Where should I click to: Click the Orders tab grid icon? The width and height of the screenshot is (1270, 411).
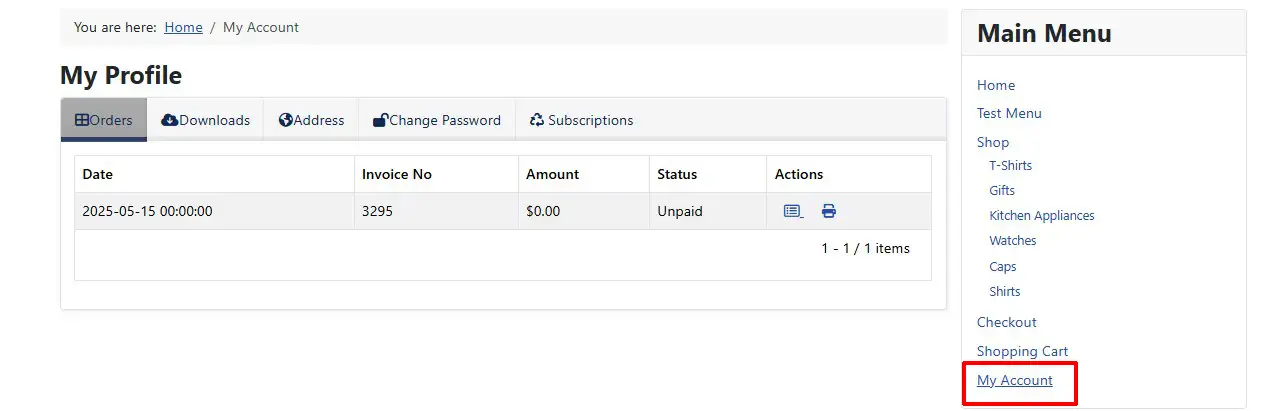click(82, 120)
